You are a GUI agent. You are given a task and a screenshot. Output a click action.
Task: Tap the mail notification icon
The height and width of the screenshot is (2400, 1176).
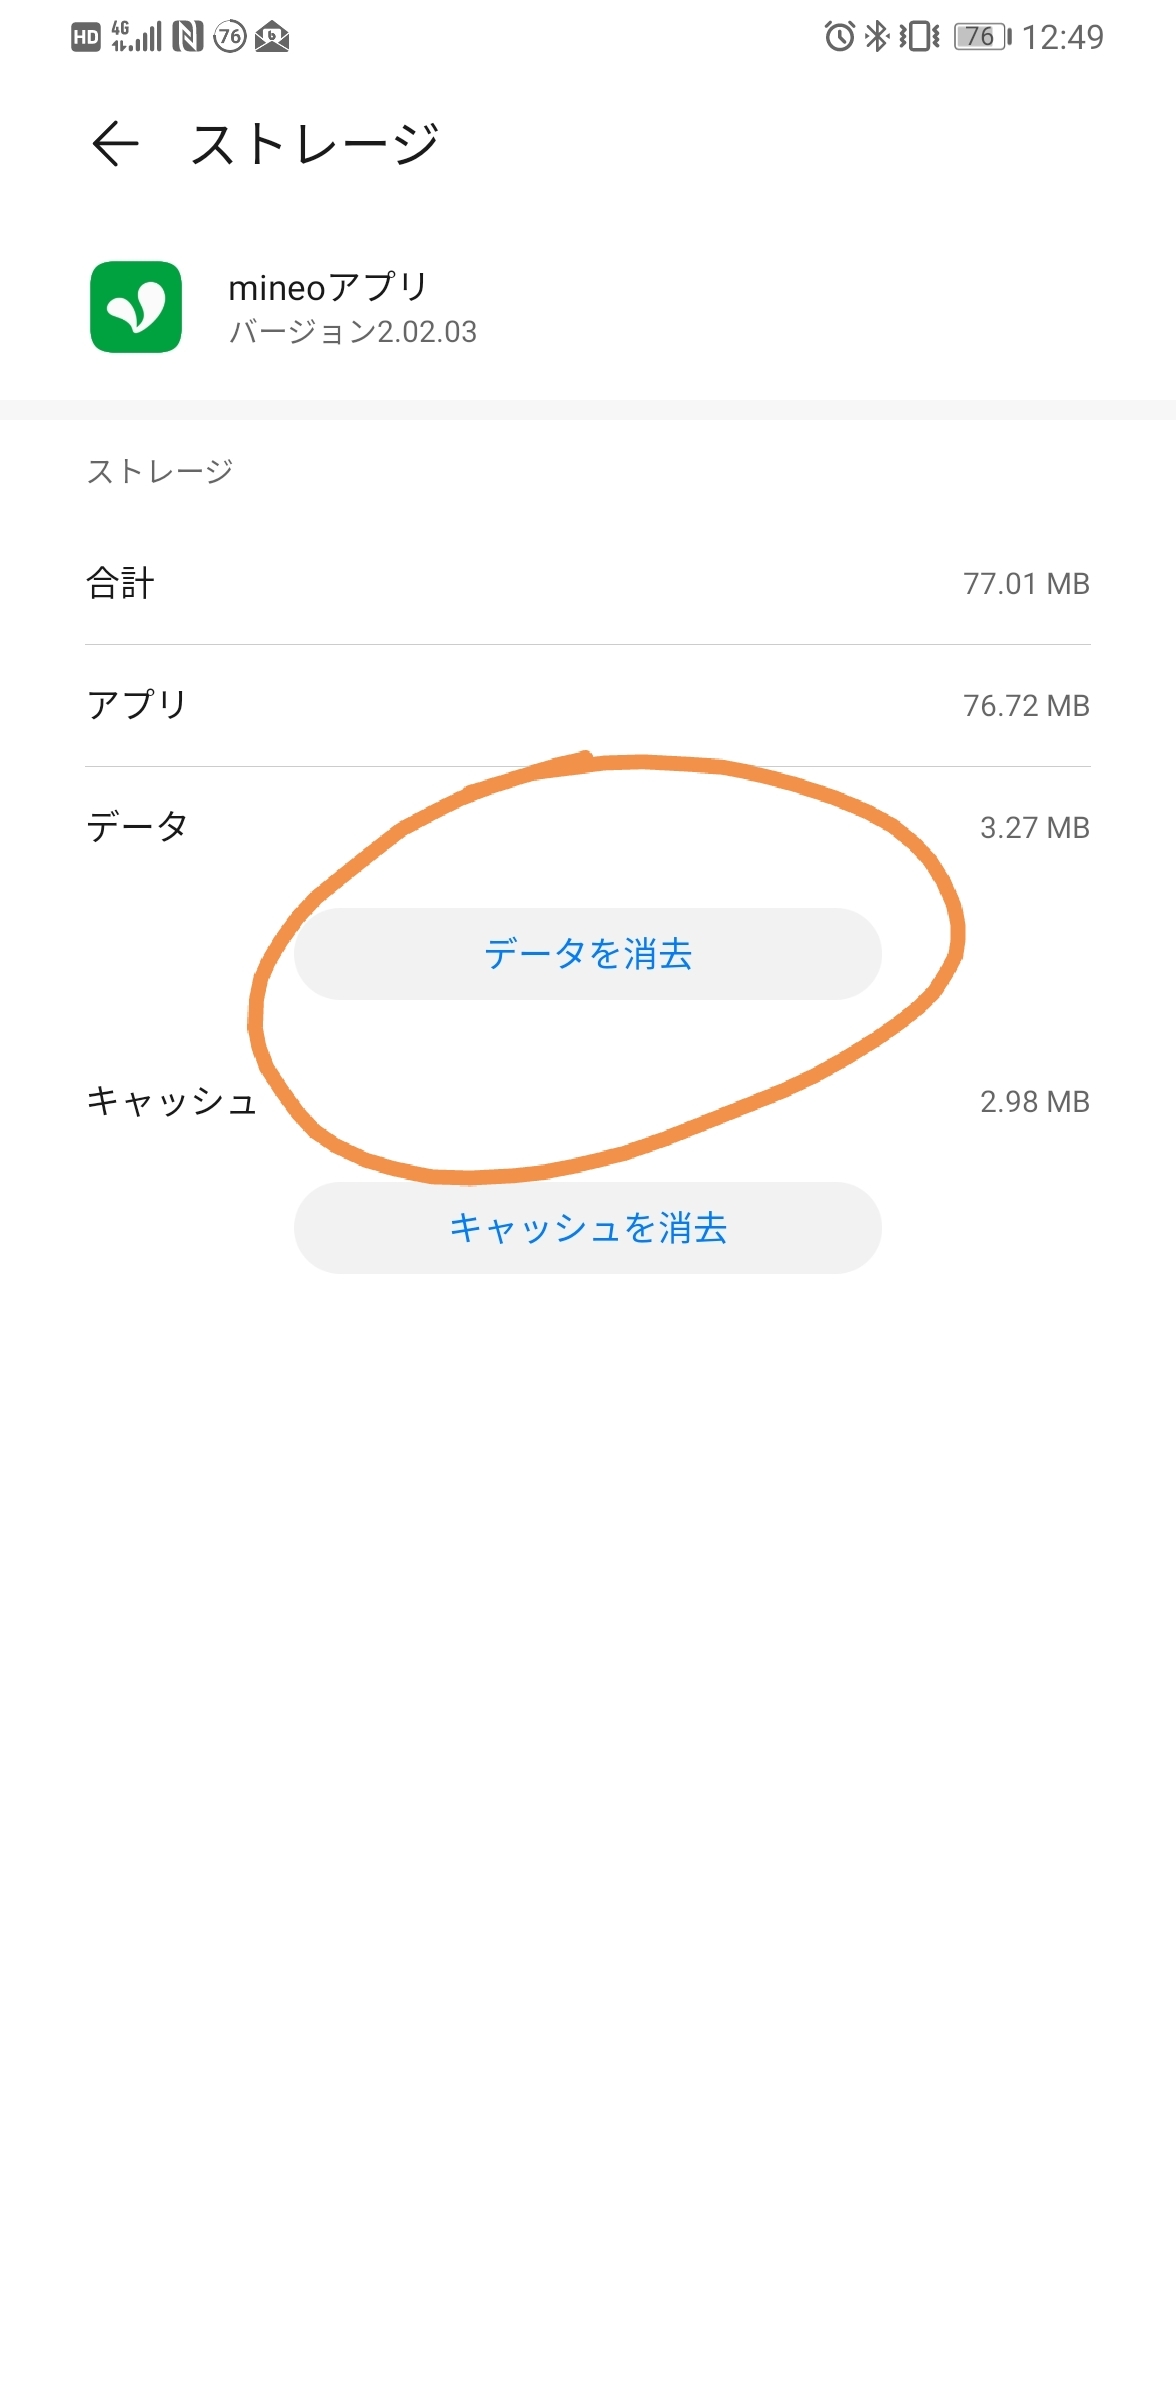pyautogui.click(x=272, y=38)
